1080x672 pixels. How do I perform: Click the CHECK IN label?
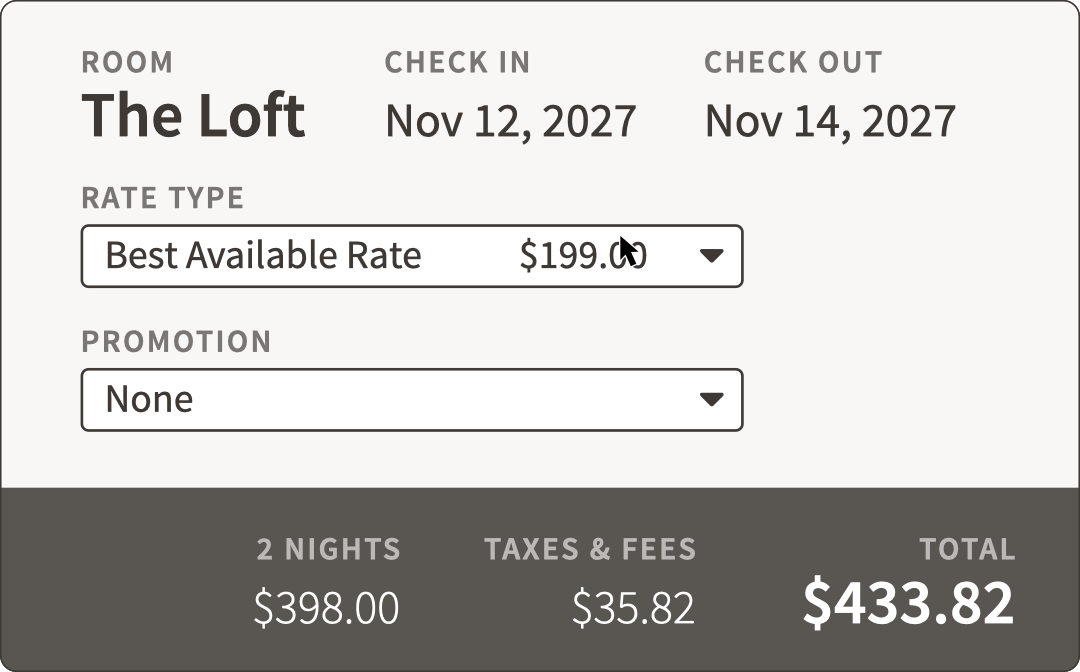tap(457, 62)
